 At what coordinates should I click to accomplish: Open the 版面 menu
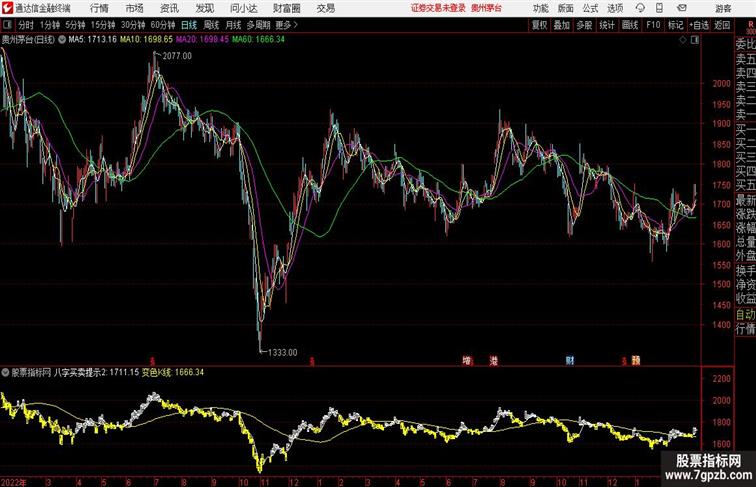[566, 8]
